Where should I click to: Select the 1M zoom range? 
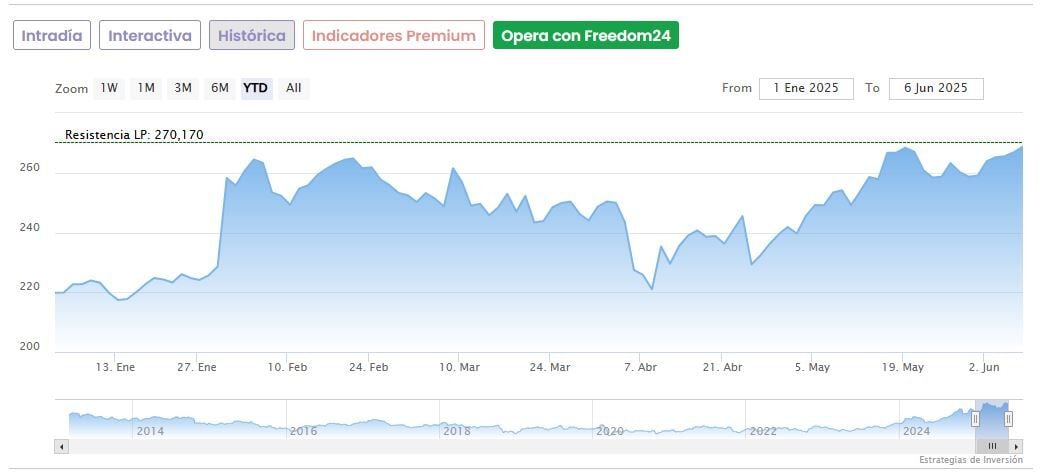146,88
